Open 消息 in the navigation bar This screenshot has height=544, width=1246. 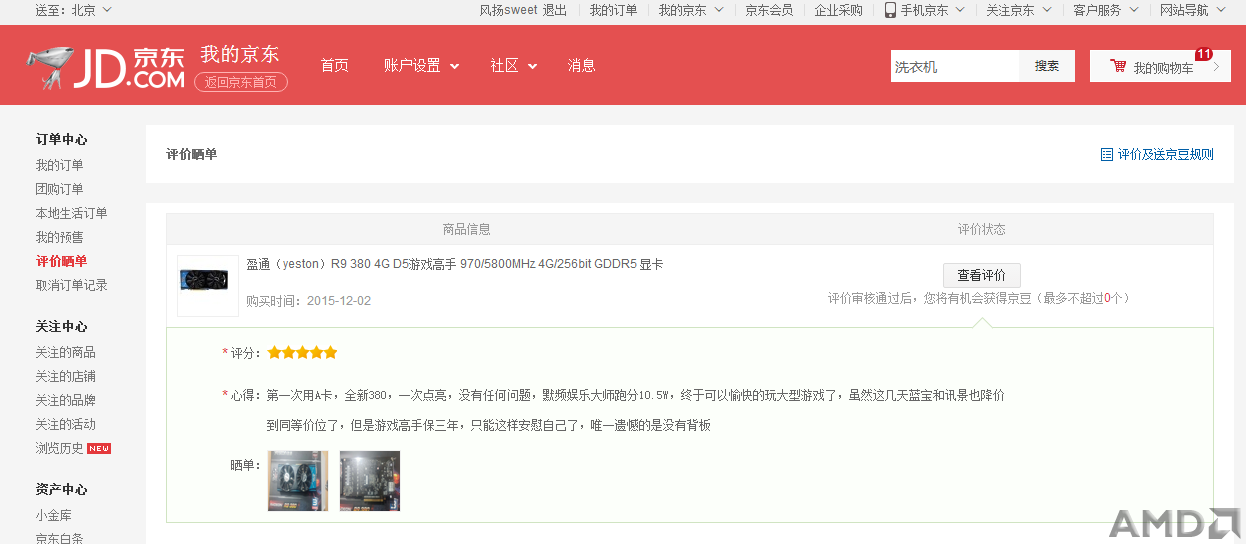click(581, 65)
